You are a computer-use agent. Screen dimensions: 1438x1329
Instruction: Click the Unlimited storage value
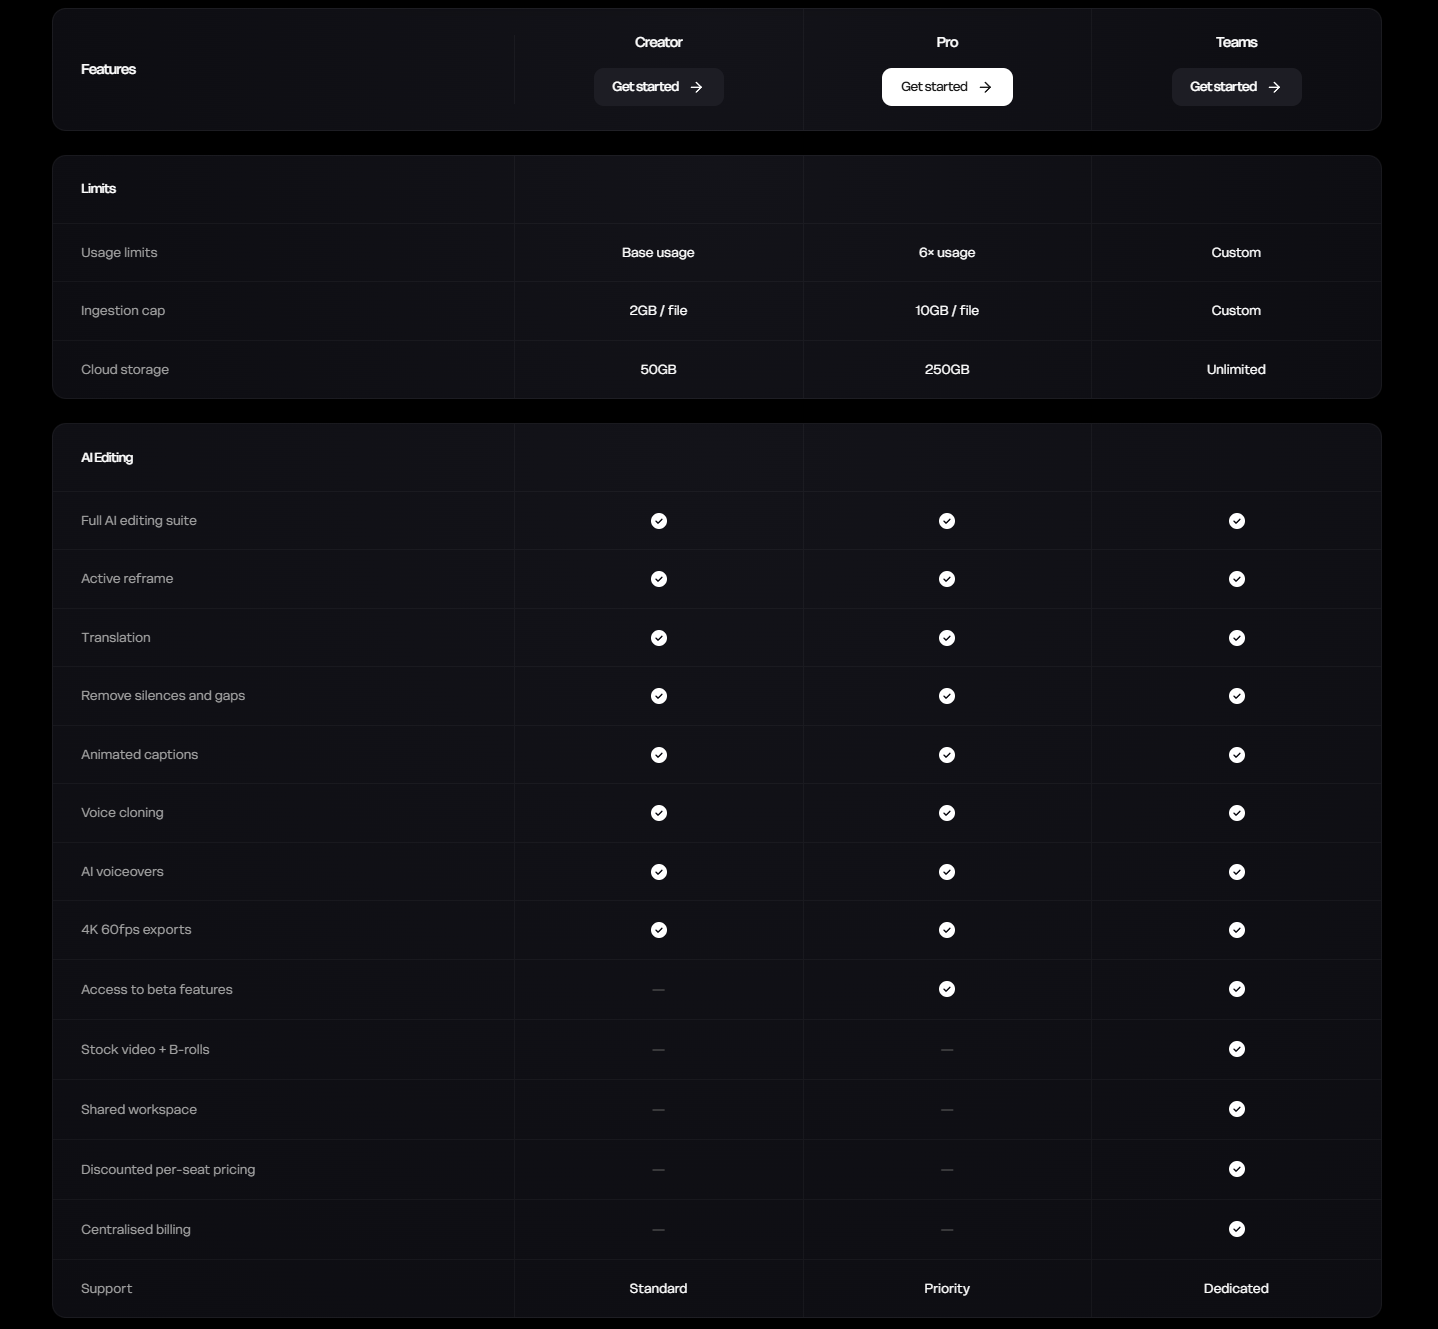[x=1236, y=369]
